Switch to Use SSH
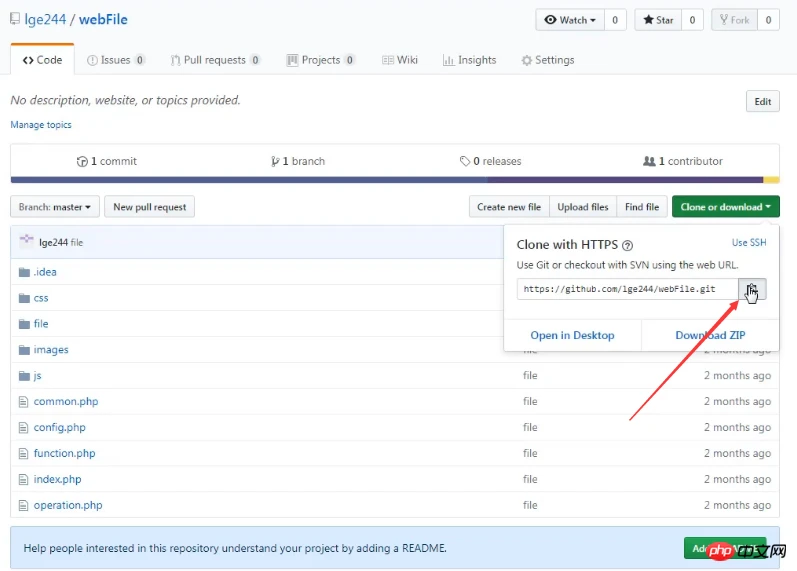 point(748,243)
